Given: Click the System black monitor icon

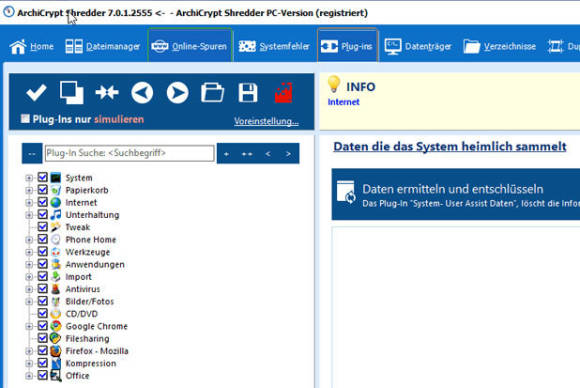Looking at the screenshot, I should [56, 178].
